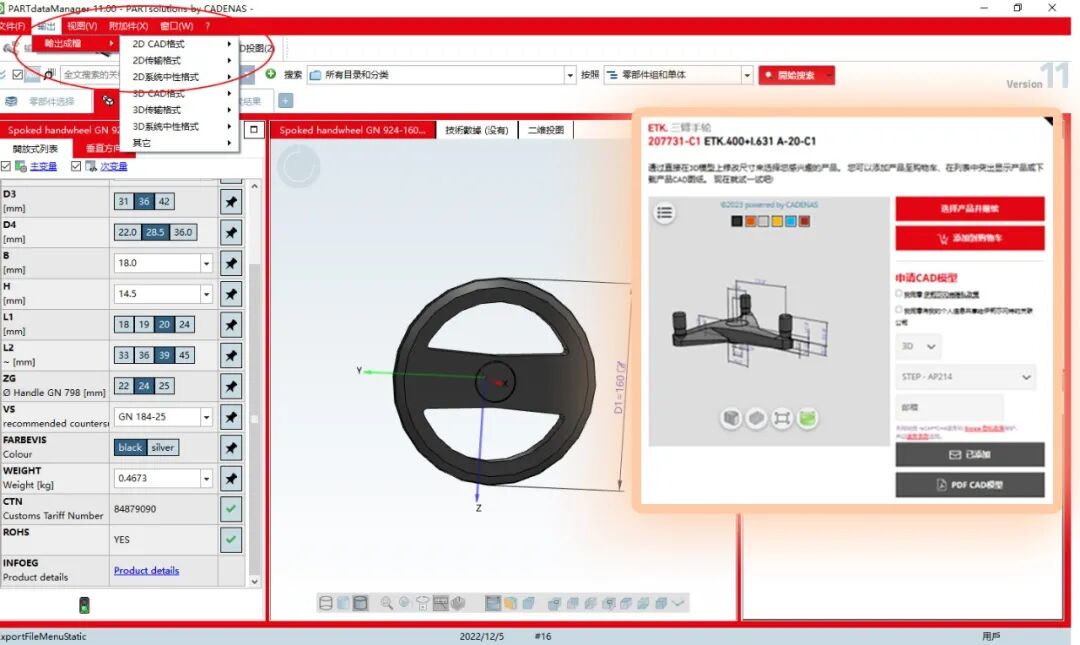Click the email input field in ETK panel
The image size is (1080, 645).
(949, 407)
